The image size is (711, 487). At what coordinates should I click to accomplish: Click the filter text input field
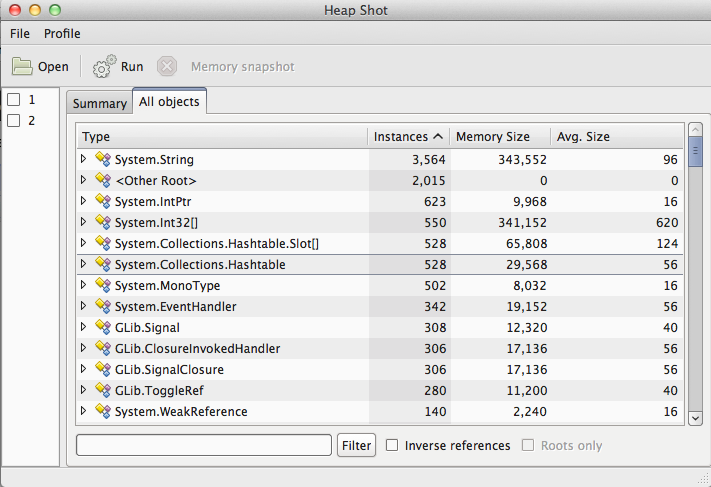203,445
